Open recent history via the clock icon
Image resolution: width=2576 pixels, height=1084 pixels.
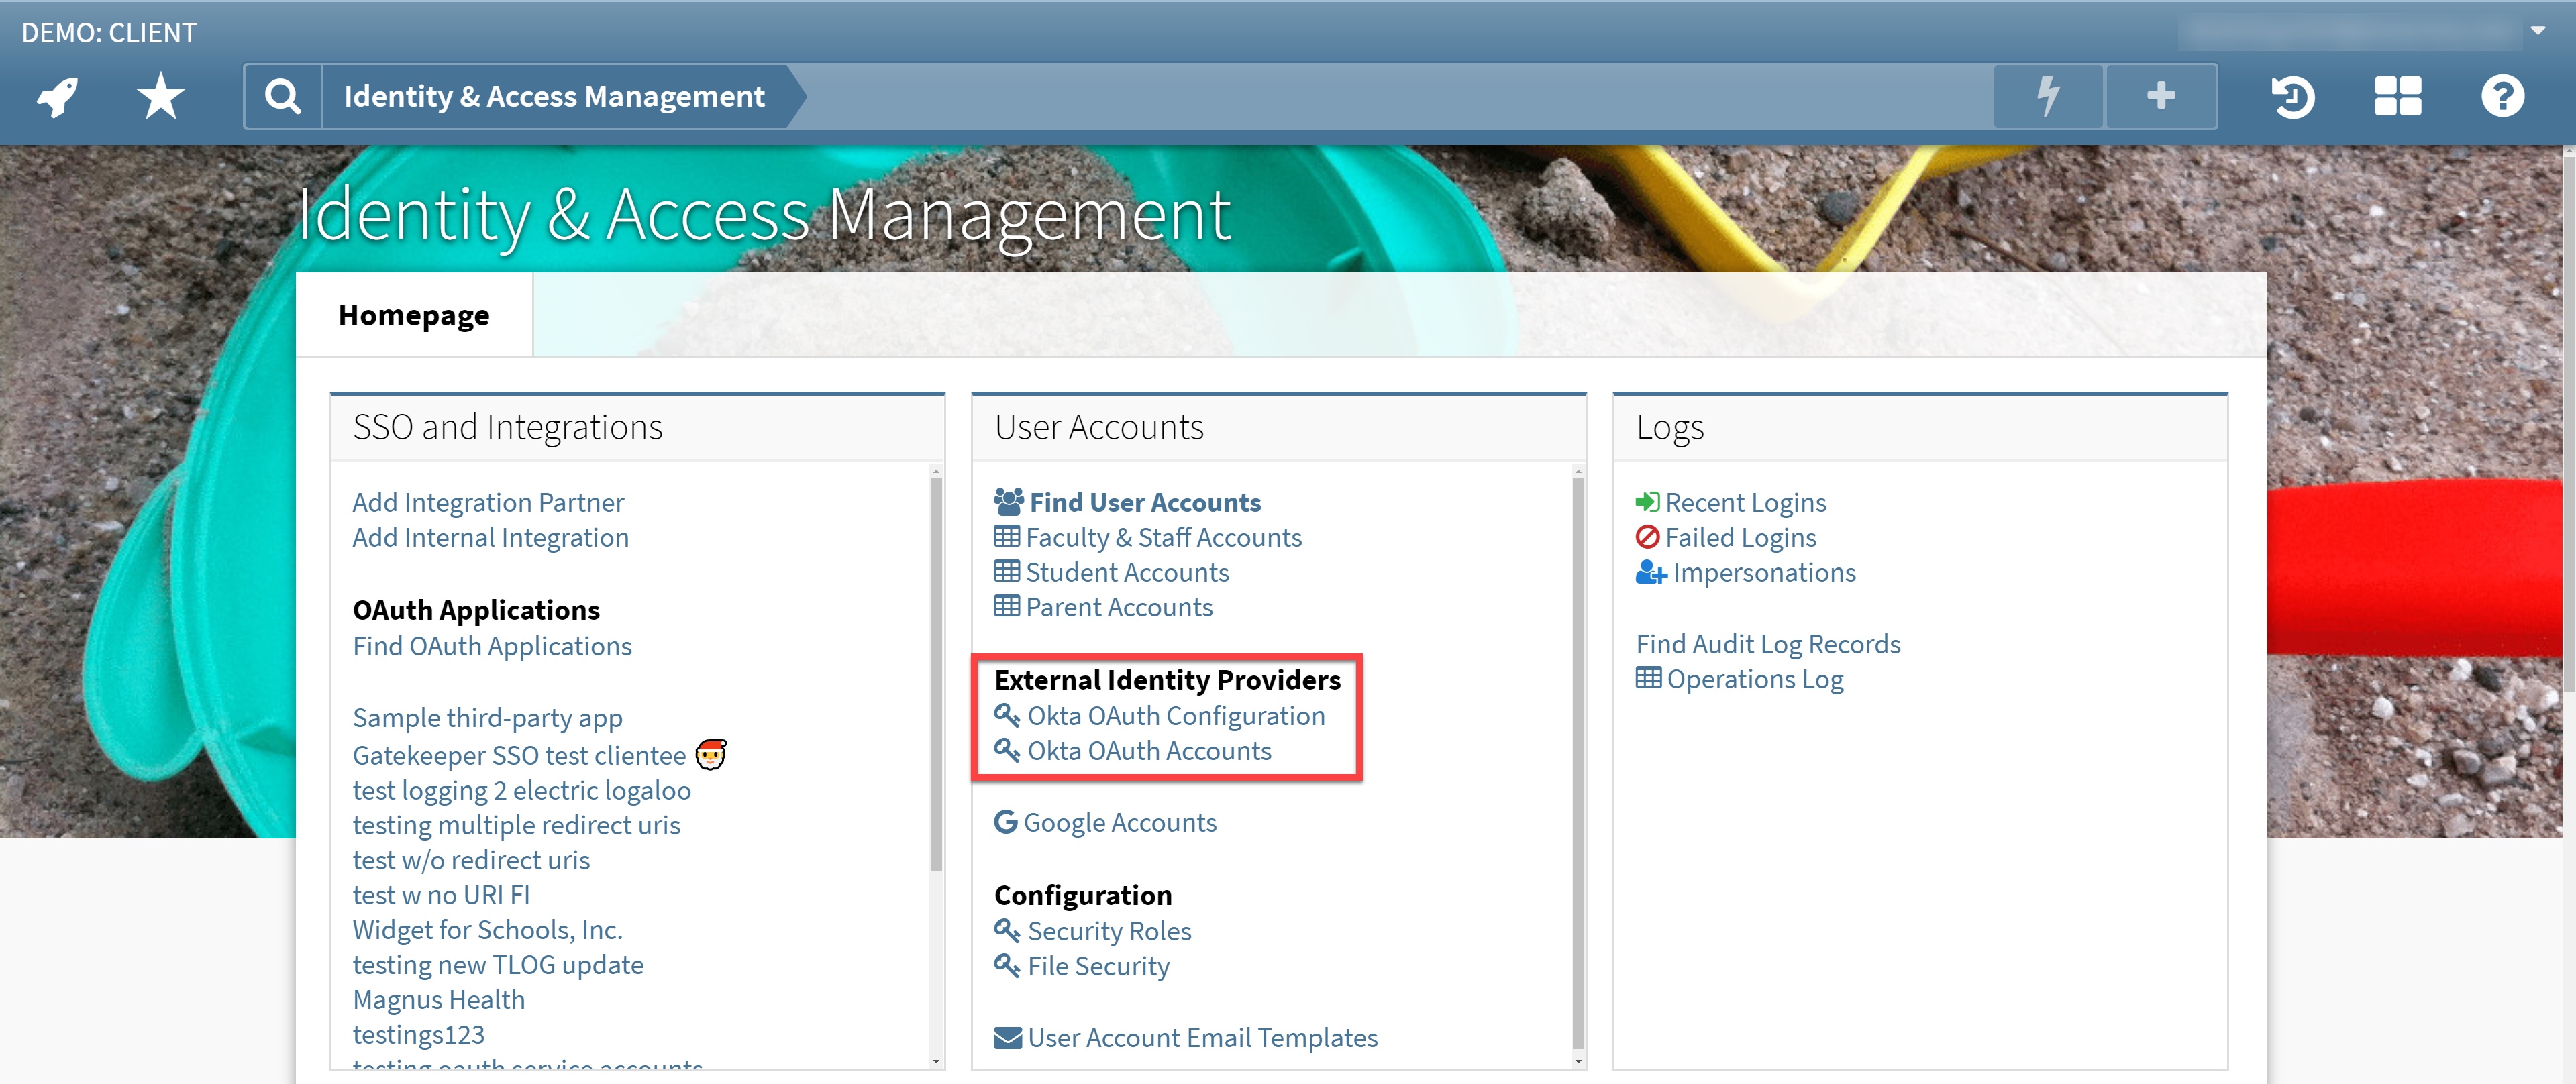[x=2294, y=96]
